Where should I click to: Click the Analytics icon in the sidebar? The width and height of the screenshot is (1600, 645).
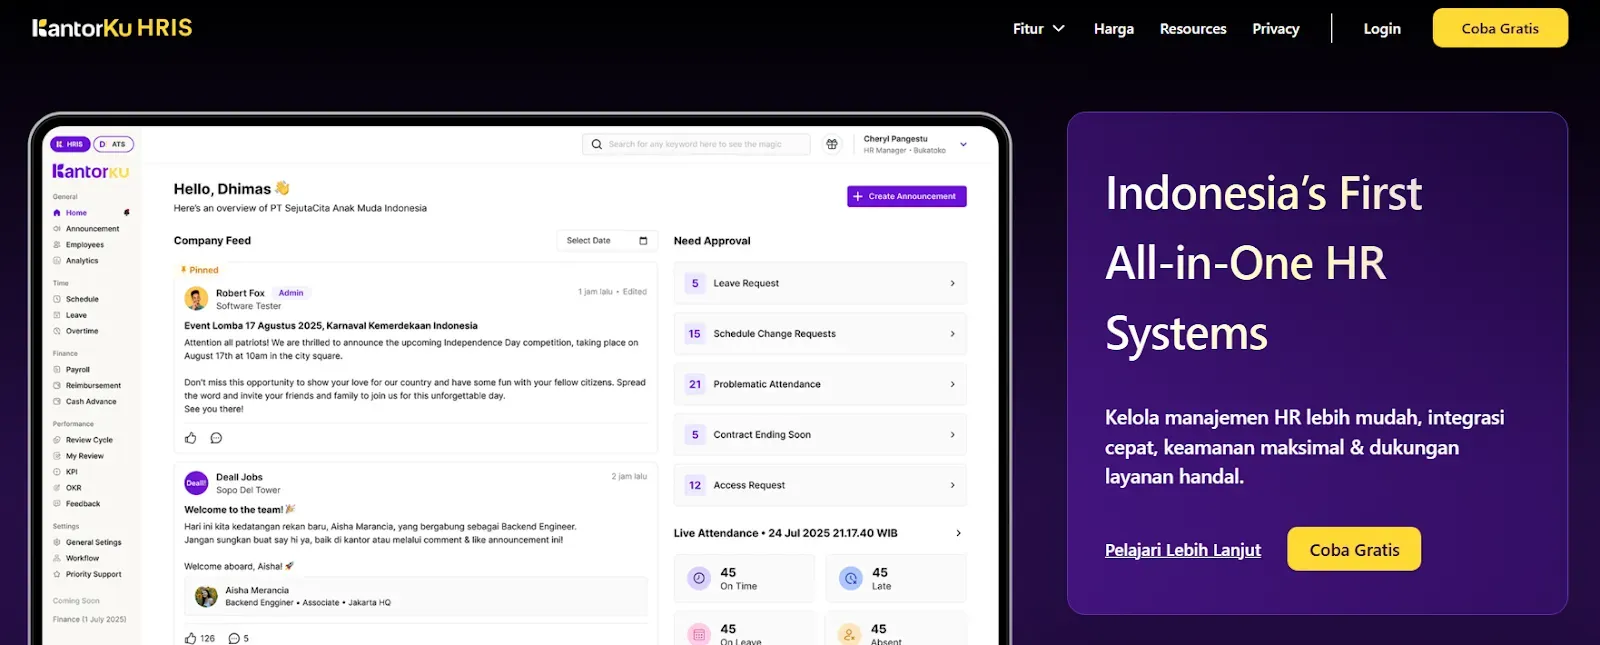tap(57, 261)
